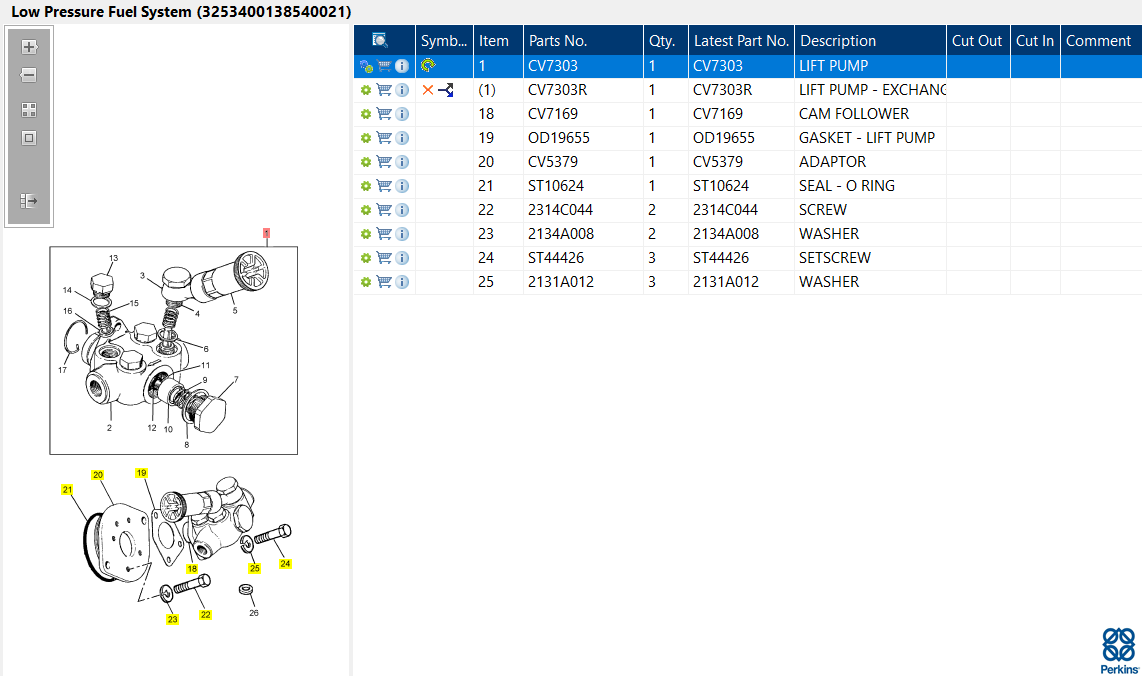Select callout 21 on the diagram
The image size is (1142, 676).
(67, 490)
